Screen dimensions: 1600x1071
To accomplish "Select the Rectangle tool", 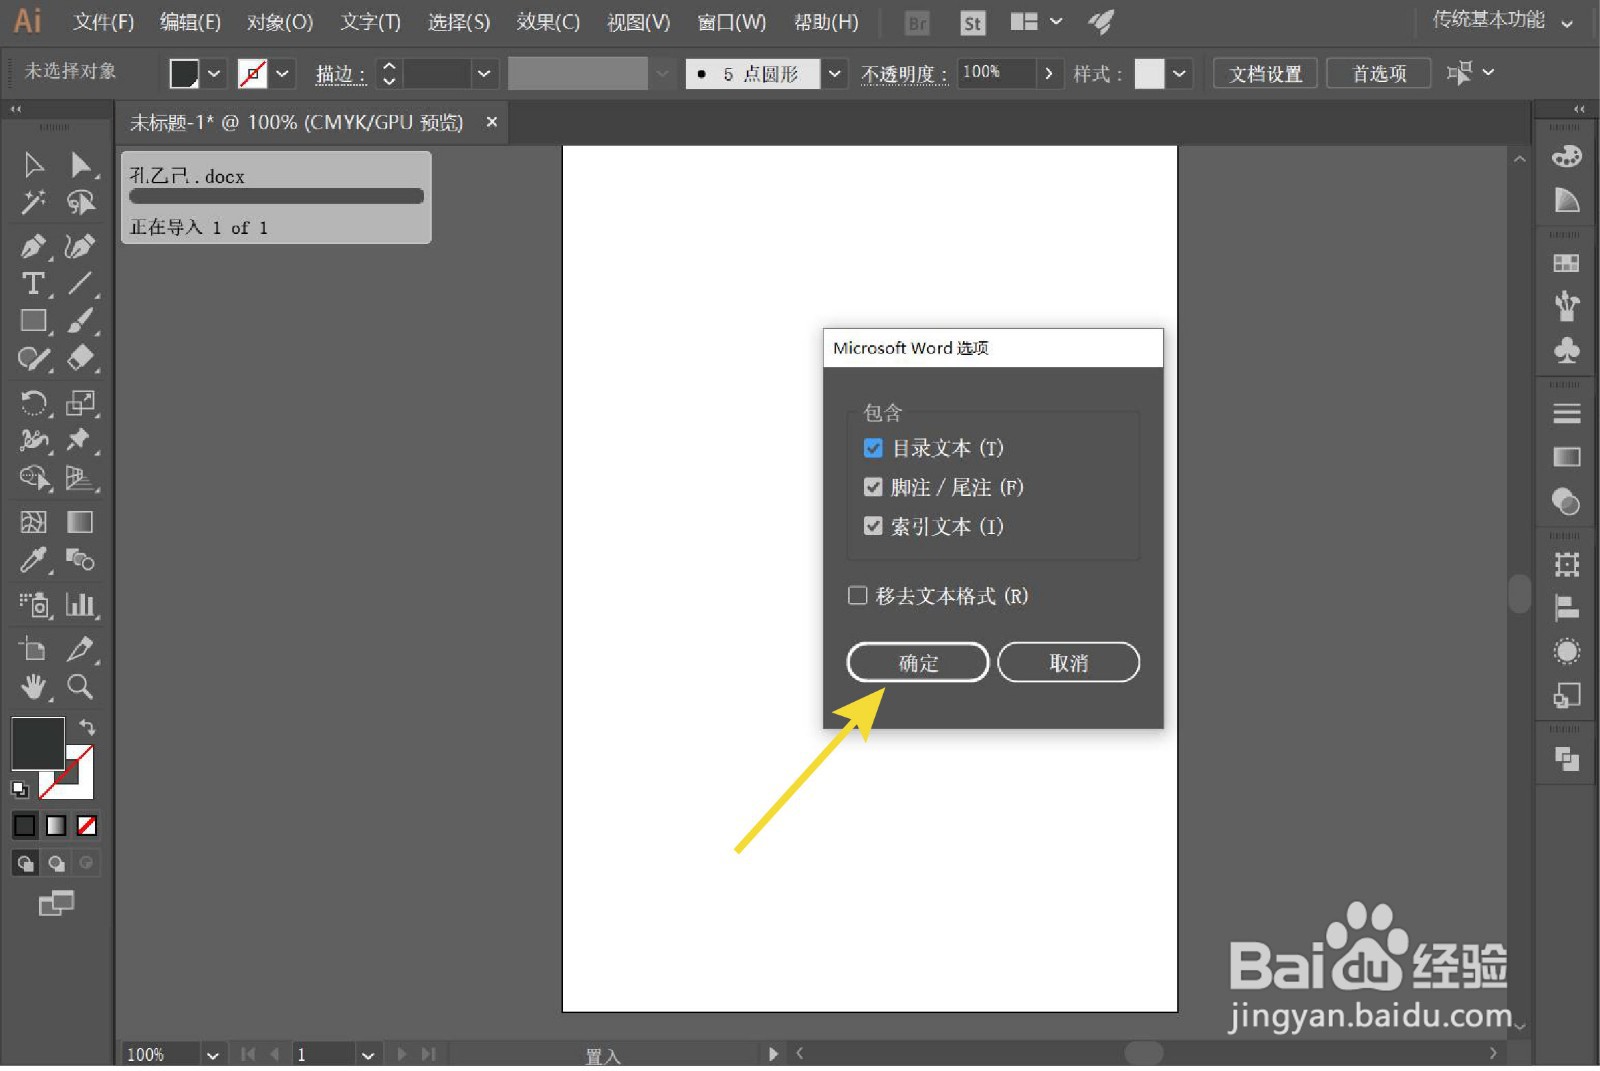I will pyautogui.click(x=33, y=321).
